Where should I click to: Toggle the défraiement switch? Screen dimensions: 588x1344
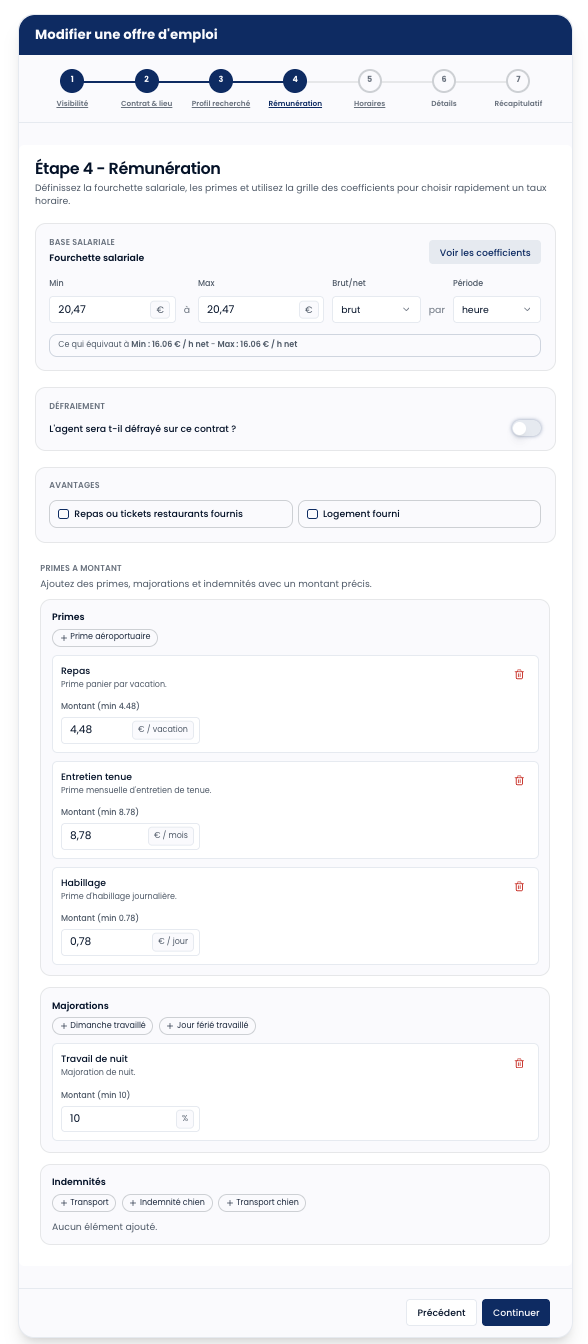[x=526, y=429]
